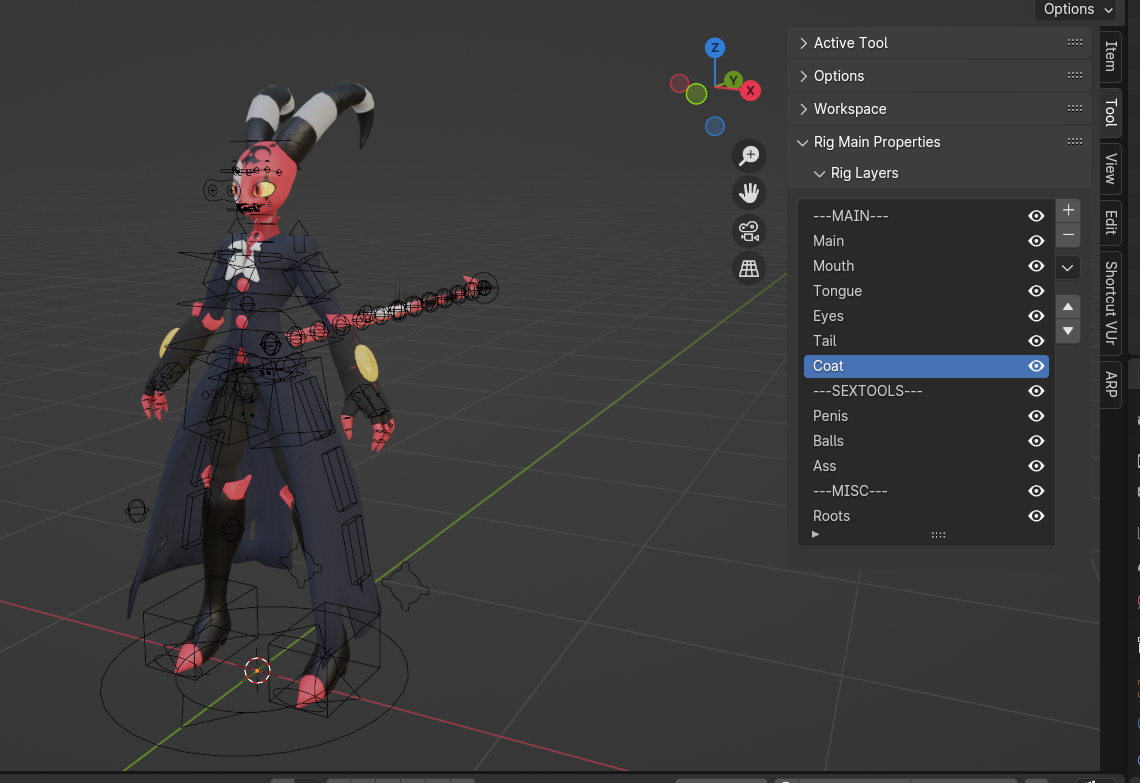
Task: Move the selected layer up in the list
Action: [1067, 307]
